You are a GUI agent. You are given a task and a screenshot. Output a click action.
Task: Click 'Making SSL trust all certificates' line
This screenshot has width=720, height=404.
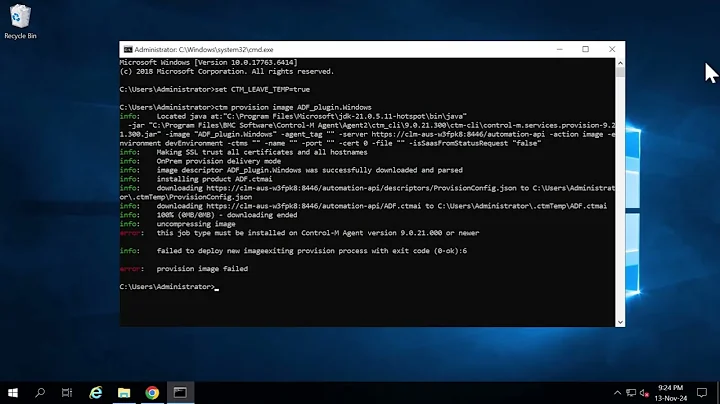[x=243, y=152]
